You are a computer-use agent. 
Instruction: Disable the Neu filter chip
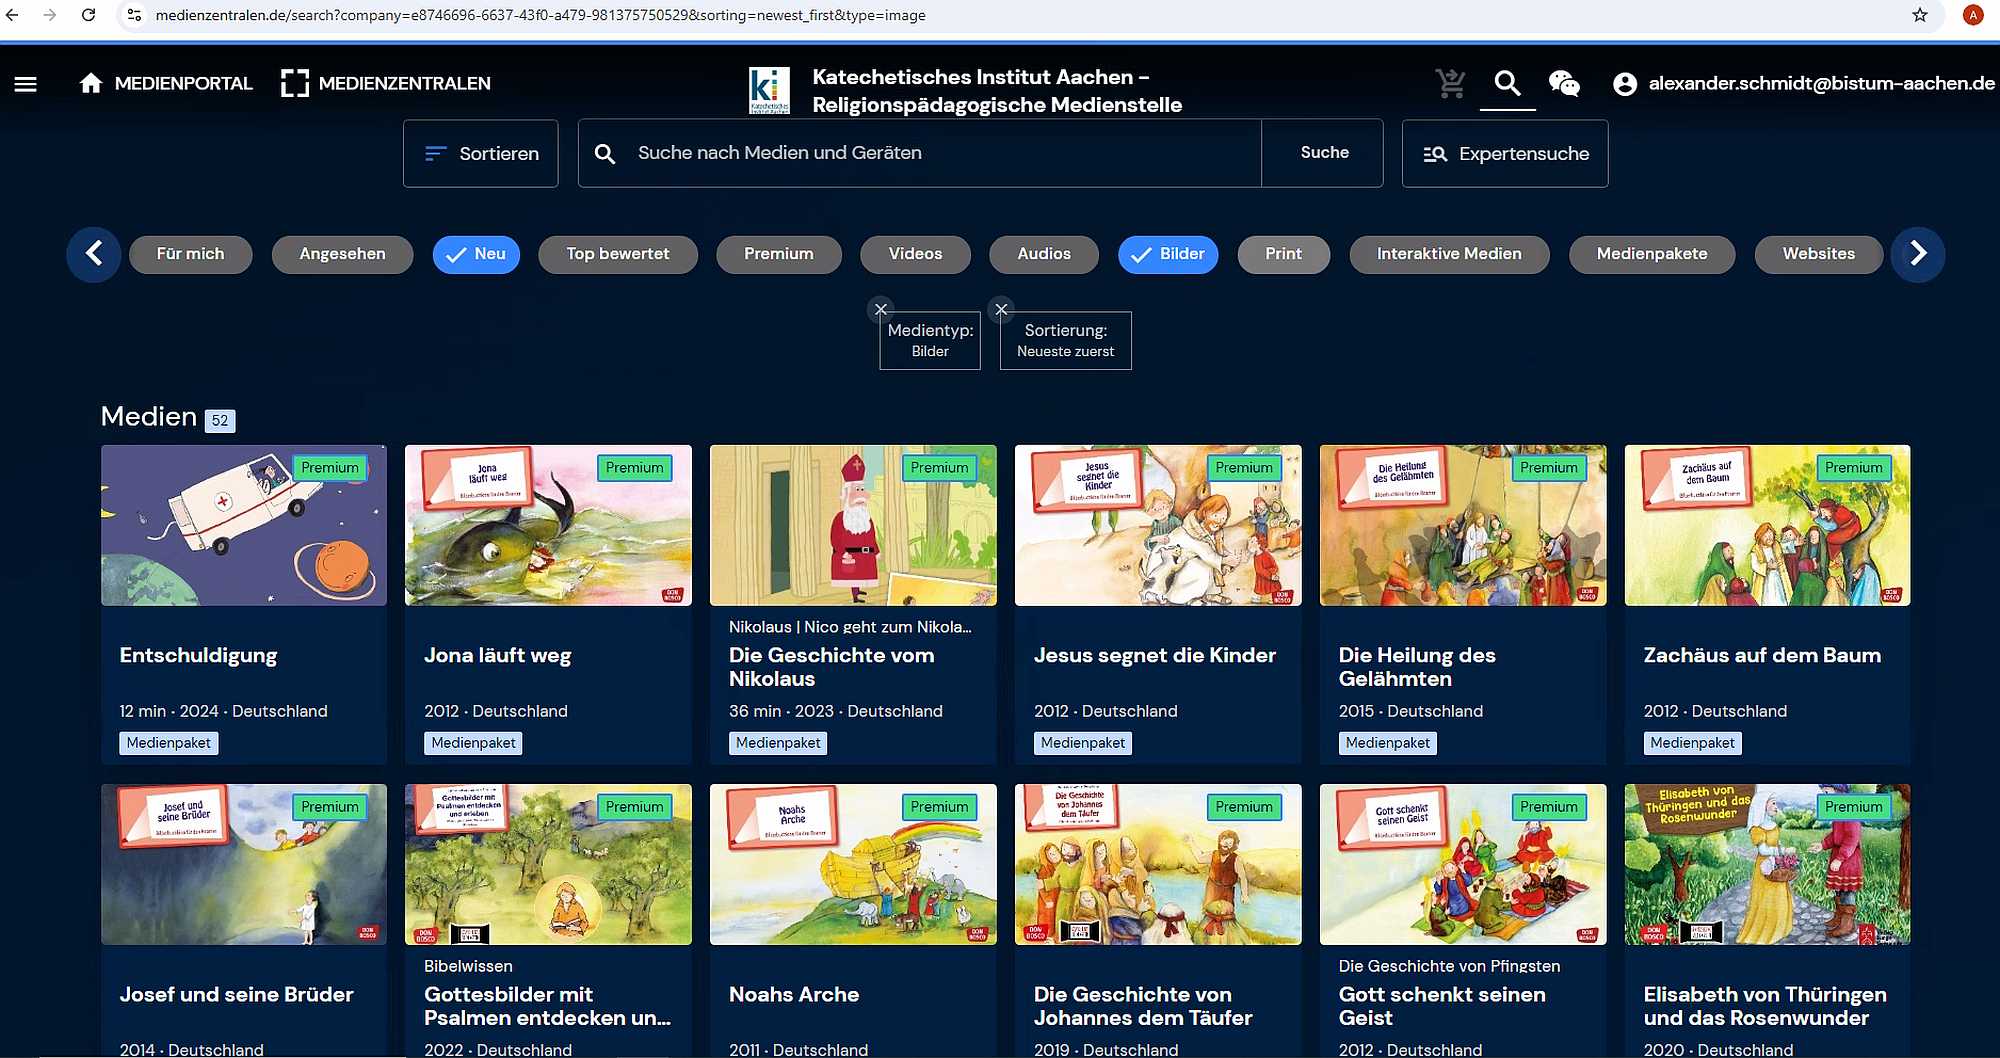click(x=476, y=254)
